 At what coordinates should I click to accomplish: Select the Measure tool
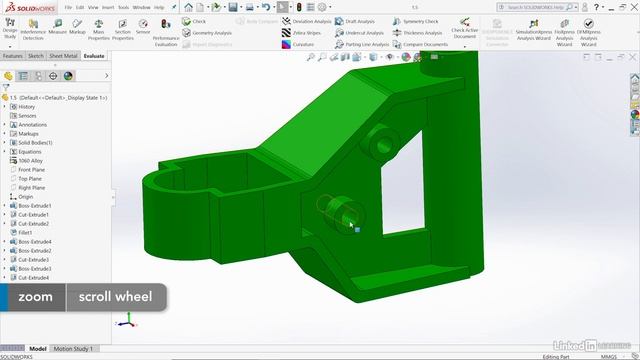point(58,27)
